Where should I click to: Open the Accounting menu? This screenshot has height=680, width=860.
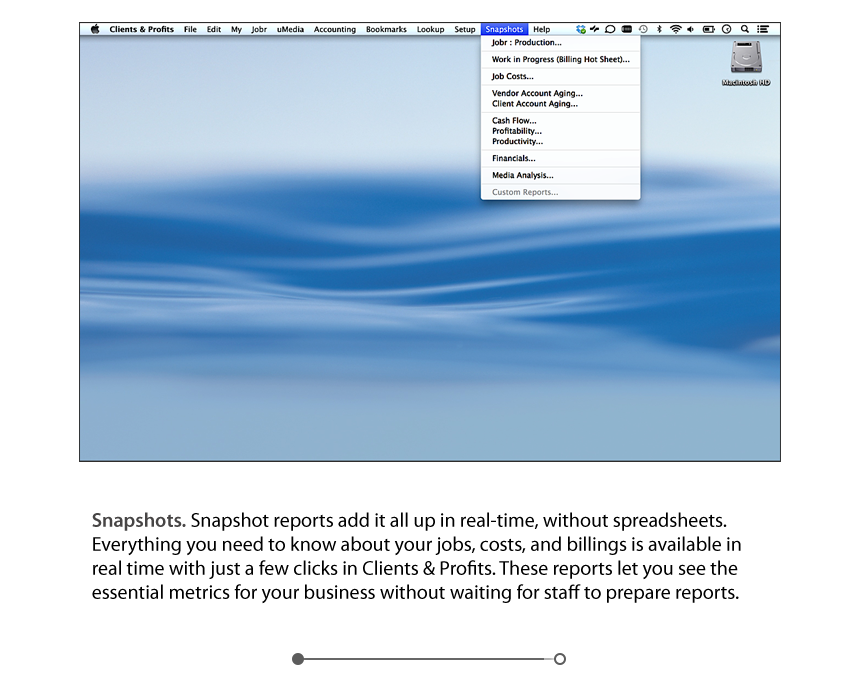[x=334, y=29]
